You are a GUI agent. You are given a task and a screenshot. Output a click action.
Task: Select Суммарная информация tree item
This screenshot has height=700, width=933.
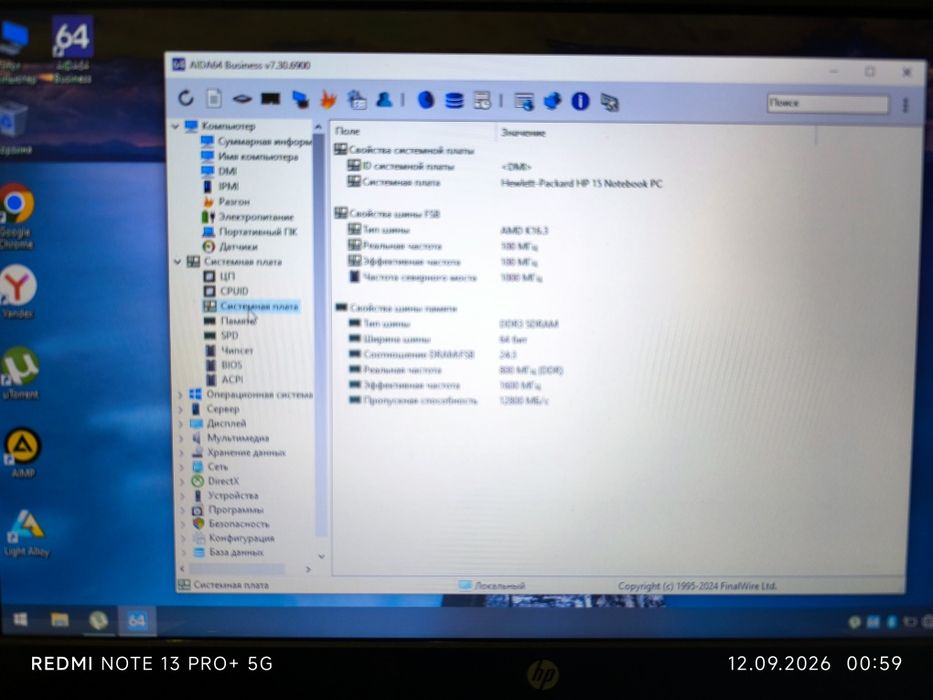click(x=256, y=141)
